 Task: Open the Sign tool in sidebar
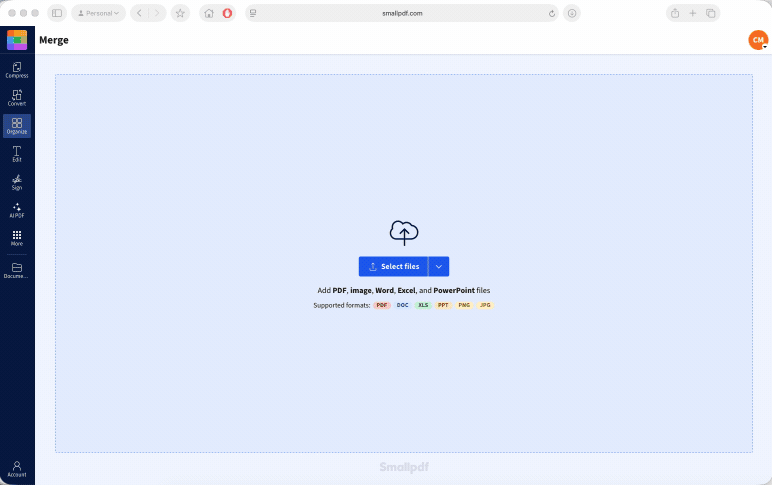(17, 182)
